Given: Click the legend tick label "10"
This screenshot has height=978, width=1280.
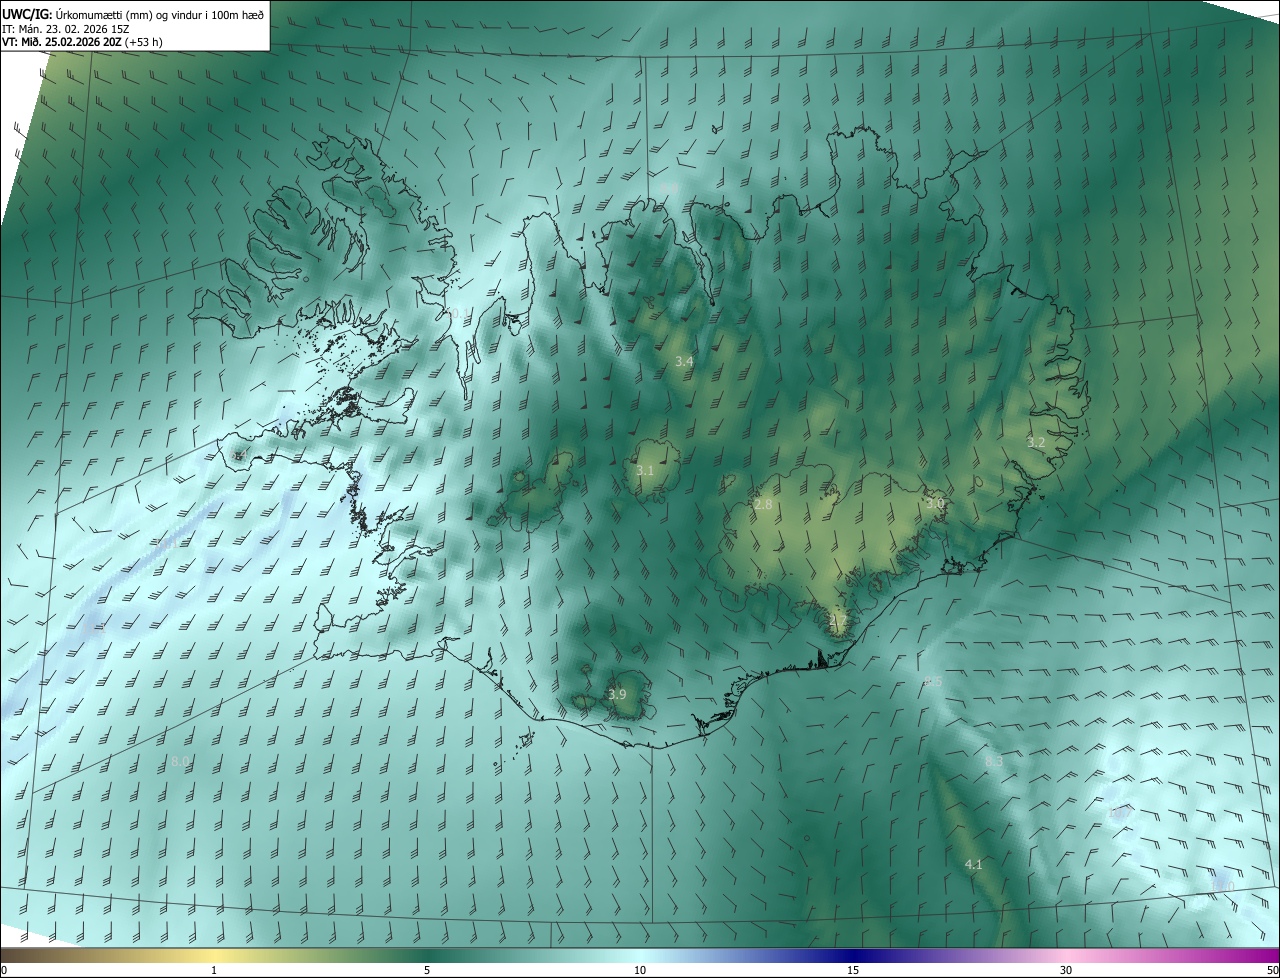Looking at the screenshot, I should (x=640, y=971).
